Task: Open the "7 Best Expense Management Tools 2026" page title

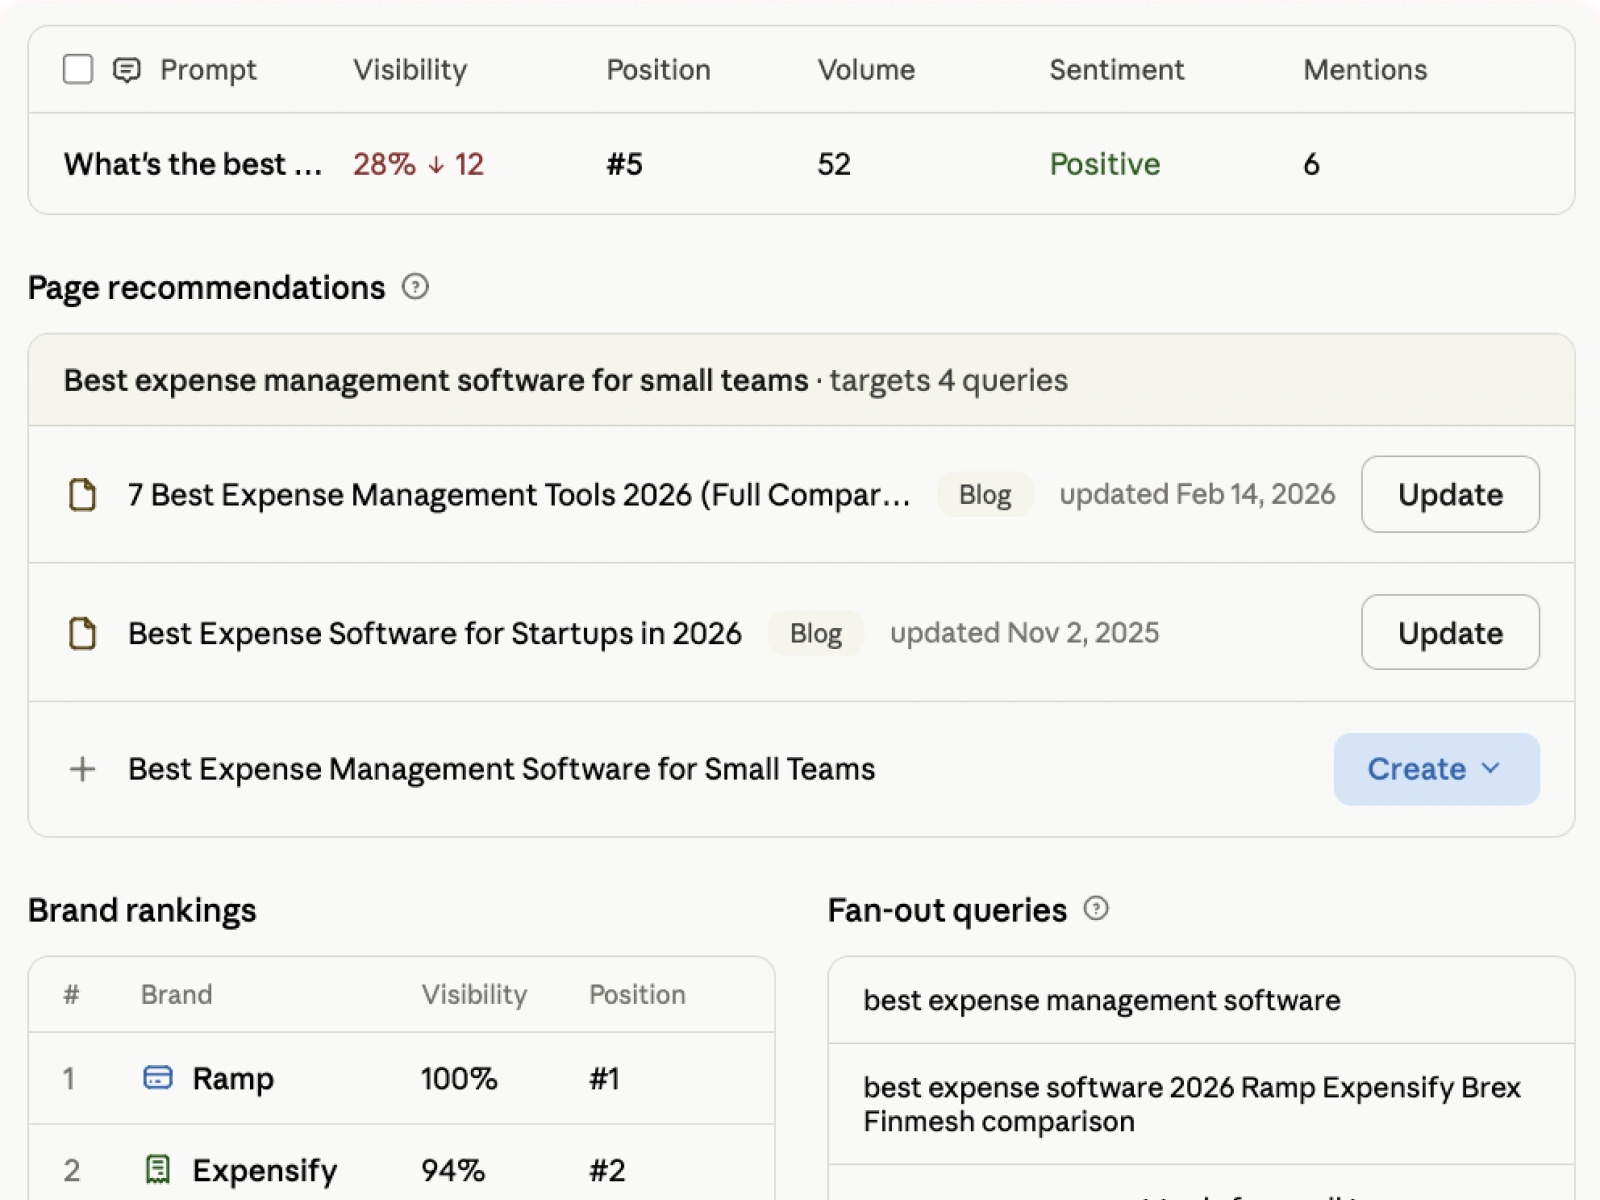Action: (519, 495)
